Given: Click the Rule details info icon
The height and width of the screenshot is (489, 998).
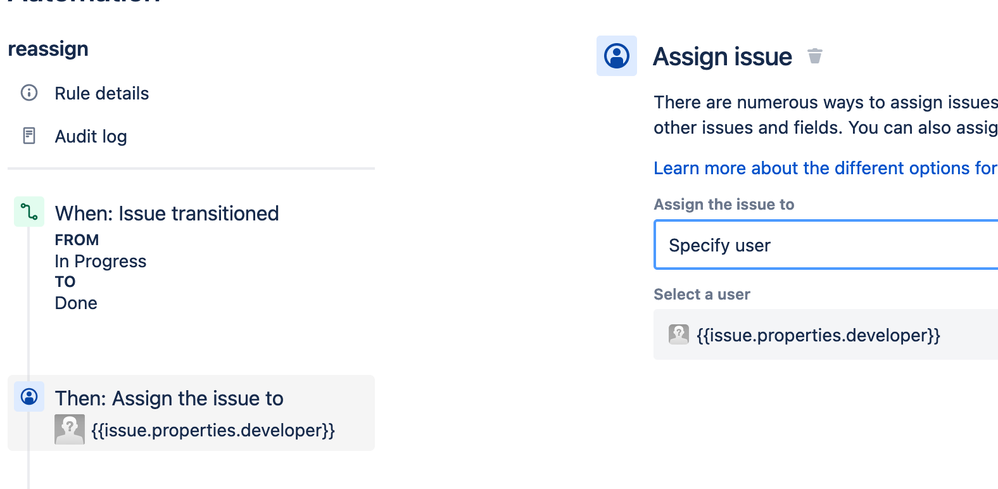Looking at the screenshot, I should (x=29, y=93).
